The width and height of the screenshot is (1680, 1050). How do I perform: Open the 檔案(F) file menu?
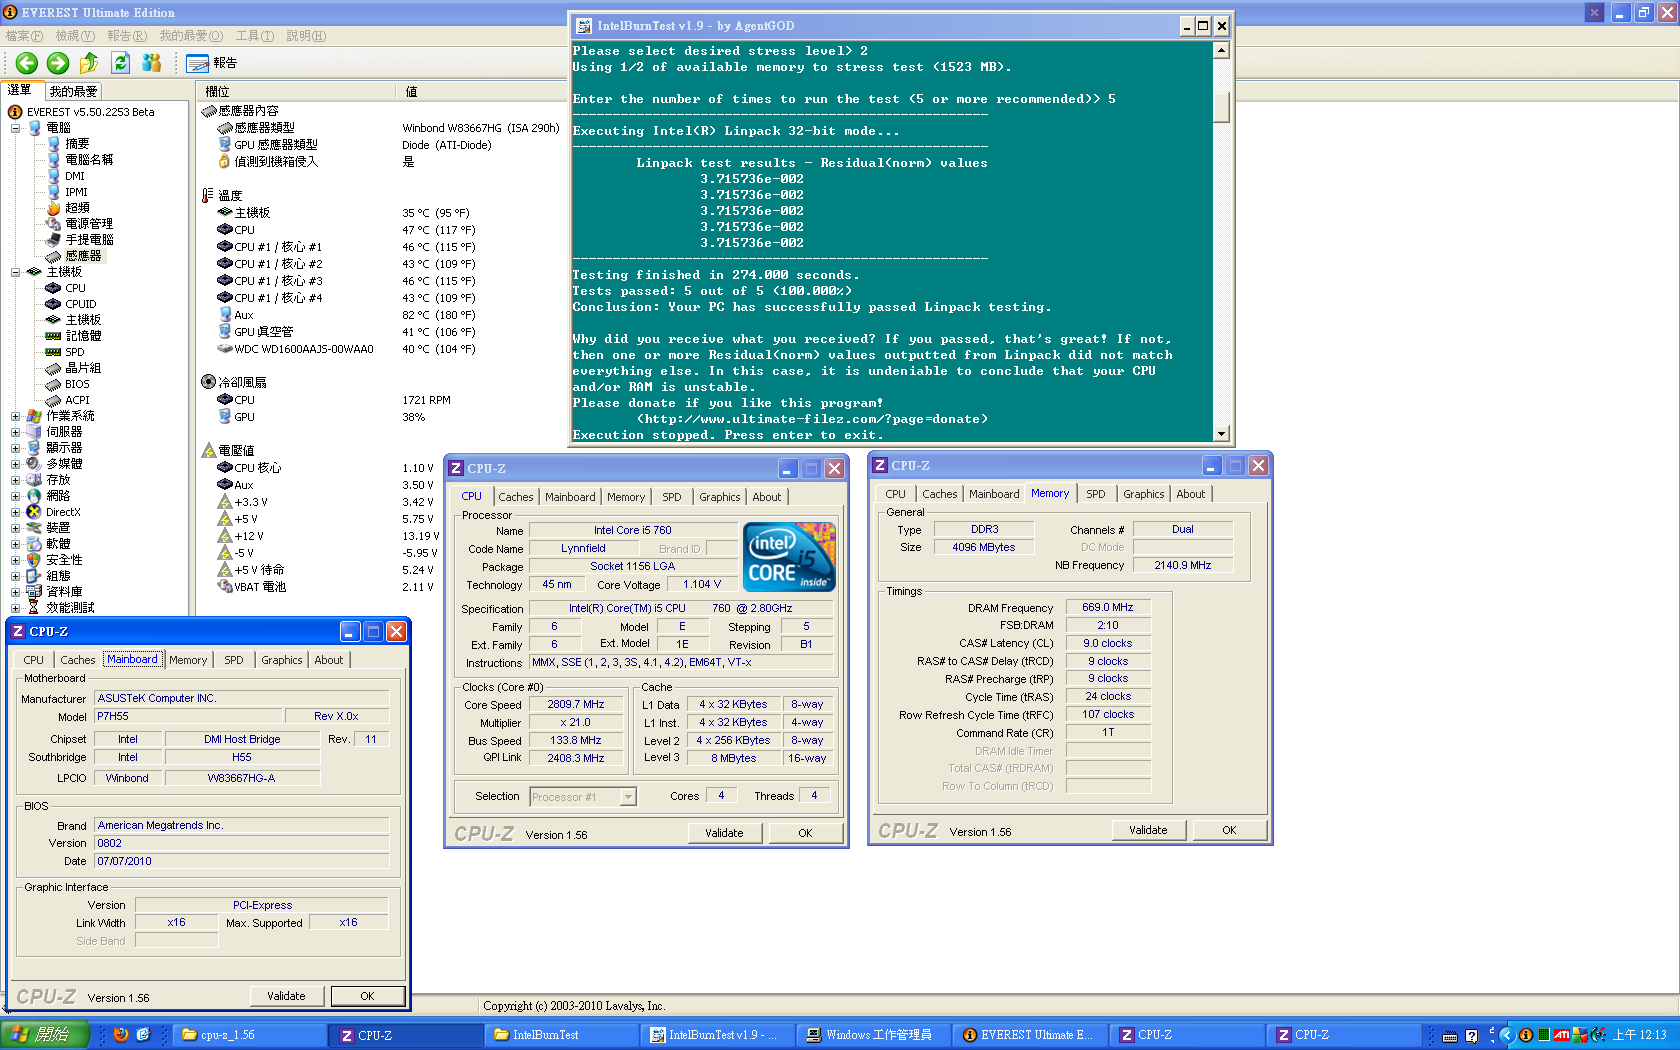pyautogui.click(x=24, y=36)
